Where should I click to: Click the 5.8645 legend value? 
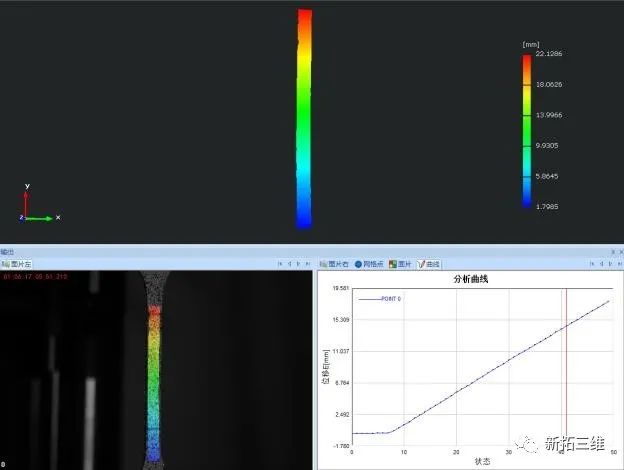[x=547, y=176]
